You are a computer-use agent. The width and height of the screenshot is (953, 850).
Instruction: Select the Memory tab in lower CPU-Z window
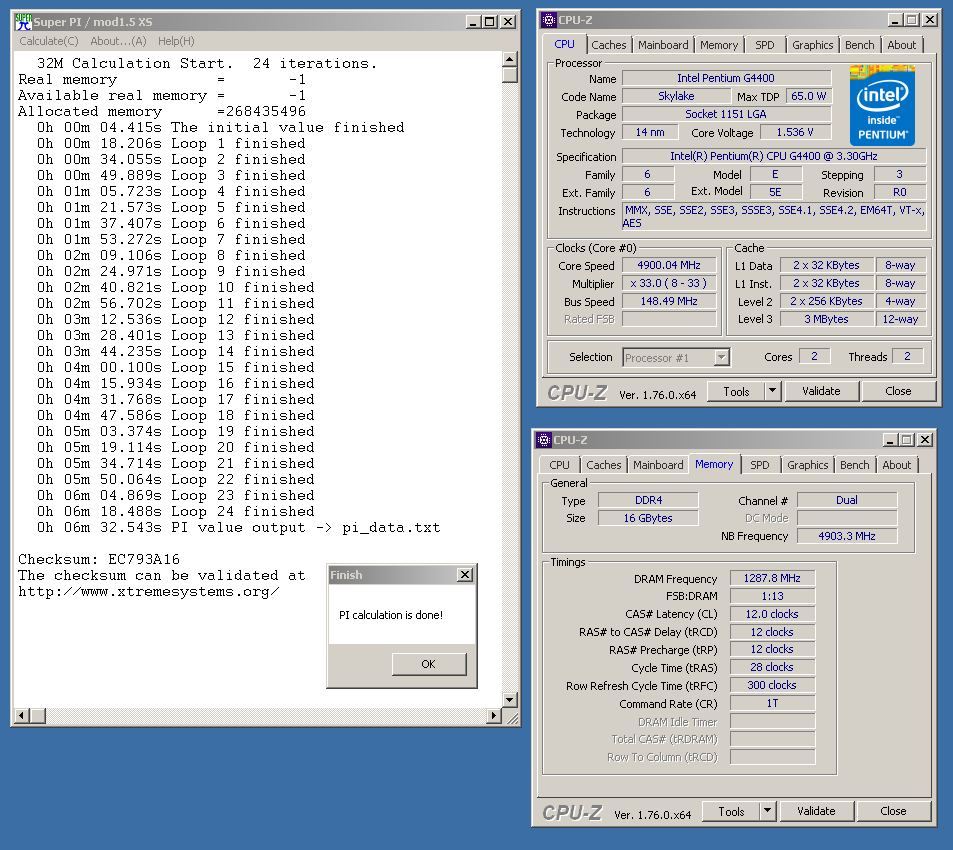pyautogui.click(x=714, y=464)
